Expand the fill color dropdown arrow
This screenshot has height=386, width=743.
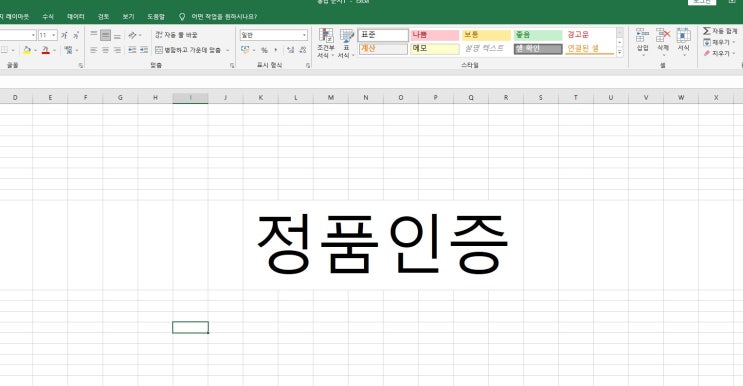(x=35, y=50)
